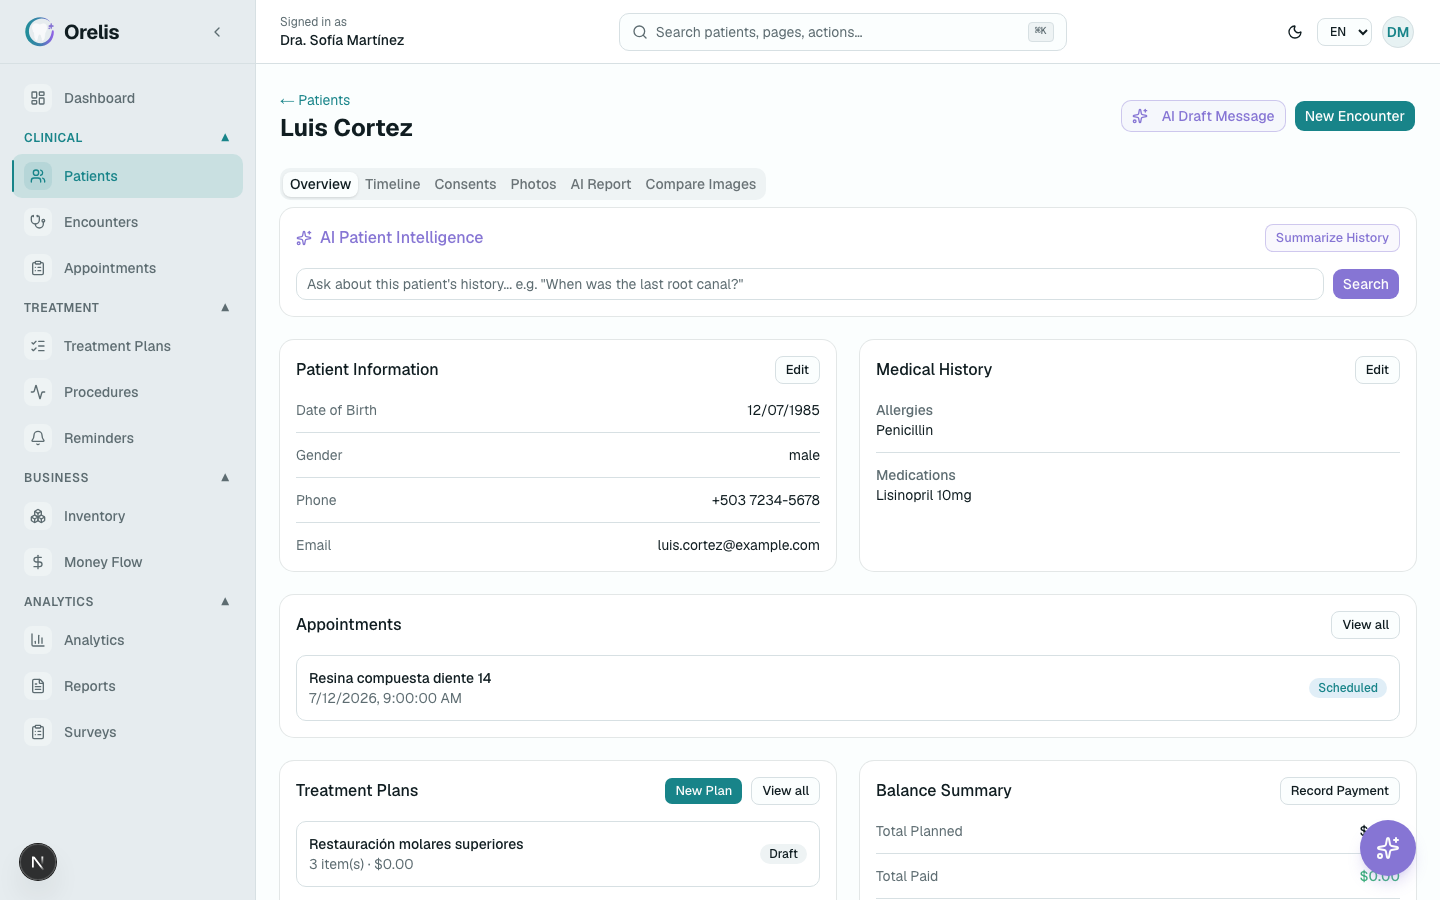Click the ⌘K shortcut badge

1040,32
